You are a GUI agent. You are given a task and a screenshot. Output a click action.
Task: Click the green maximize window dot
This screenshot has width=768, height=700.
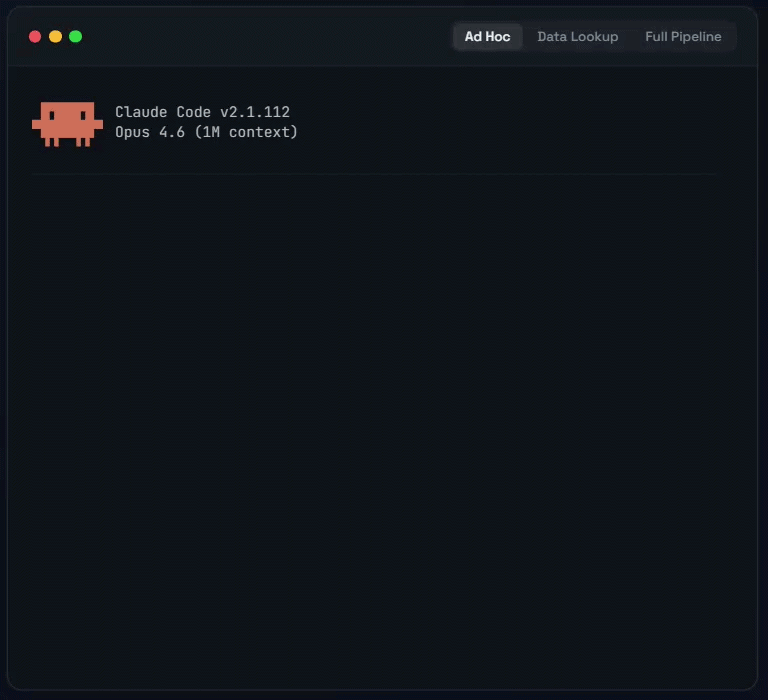click(75, 37)
